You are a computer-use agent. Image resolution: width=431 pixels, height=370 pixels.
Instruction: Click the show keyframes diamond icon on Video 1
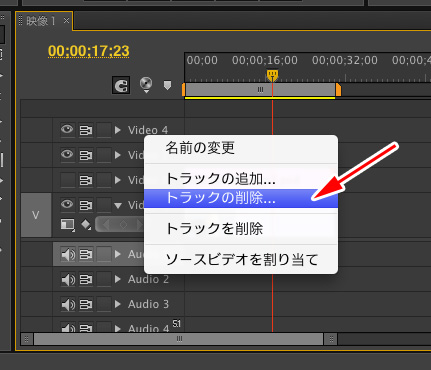[86, 225]
